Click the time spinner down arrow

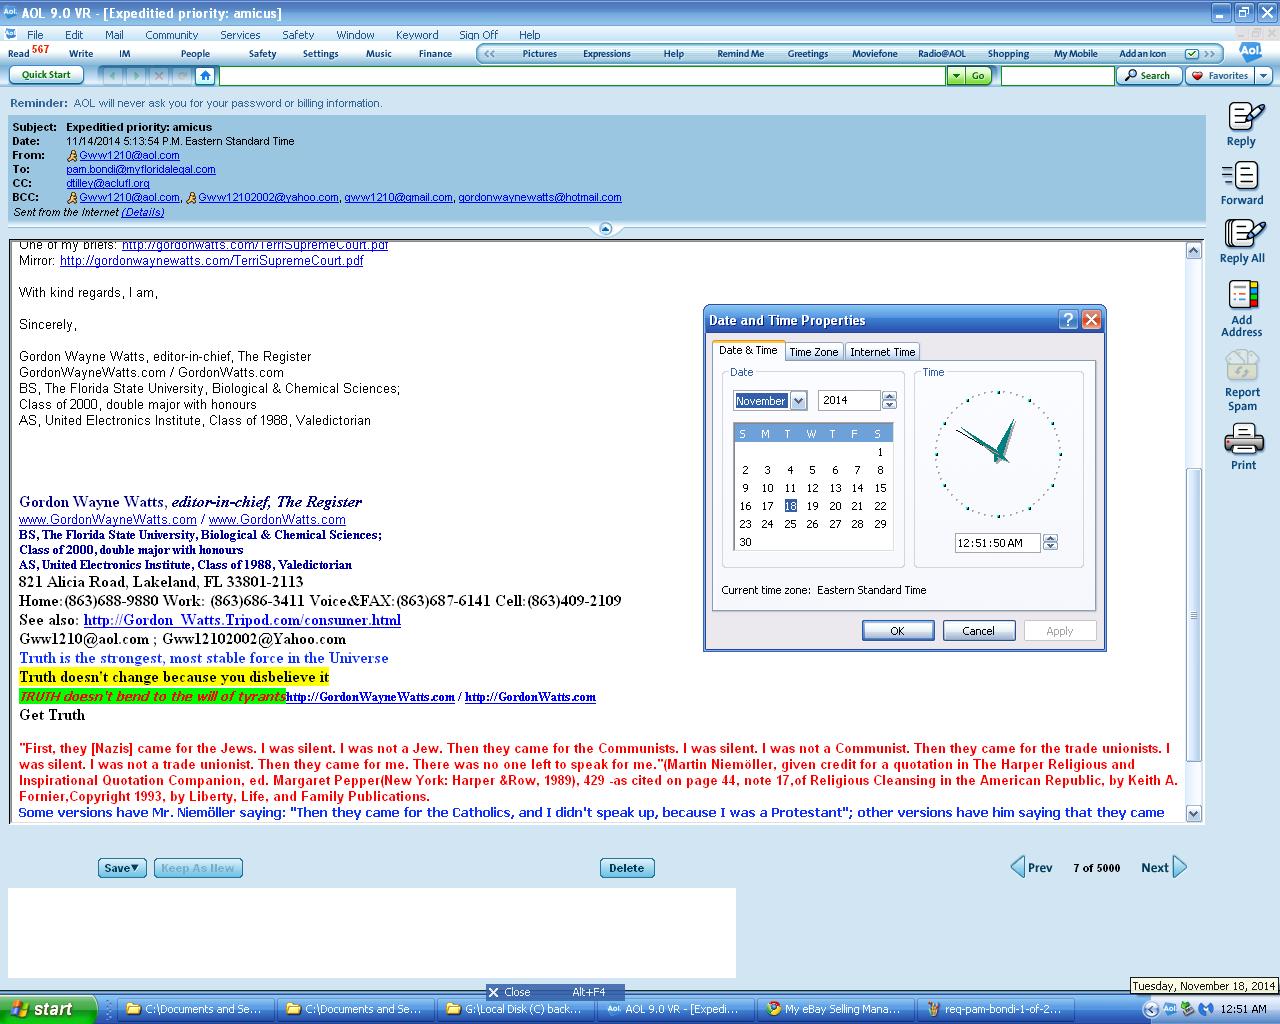(x=1050, y=547)
